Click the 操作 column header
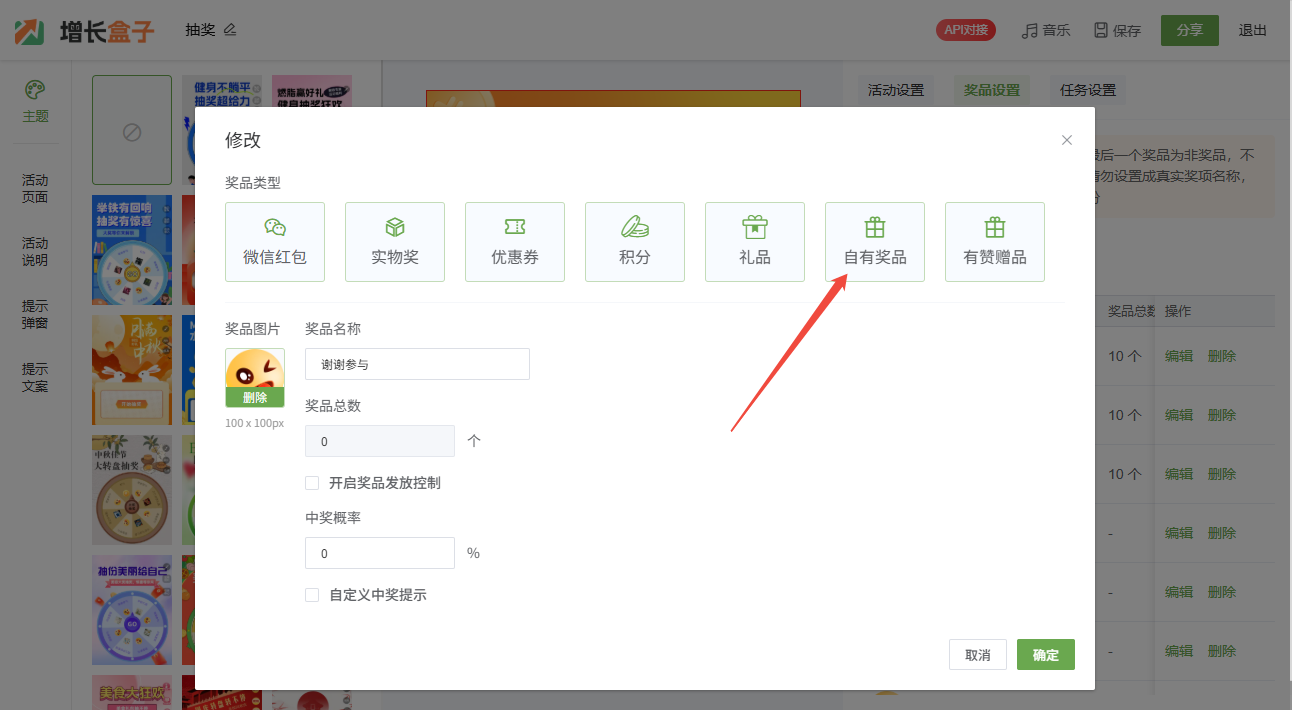The image size is (1292, 710). point(1178,311)
